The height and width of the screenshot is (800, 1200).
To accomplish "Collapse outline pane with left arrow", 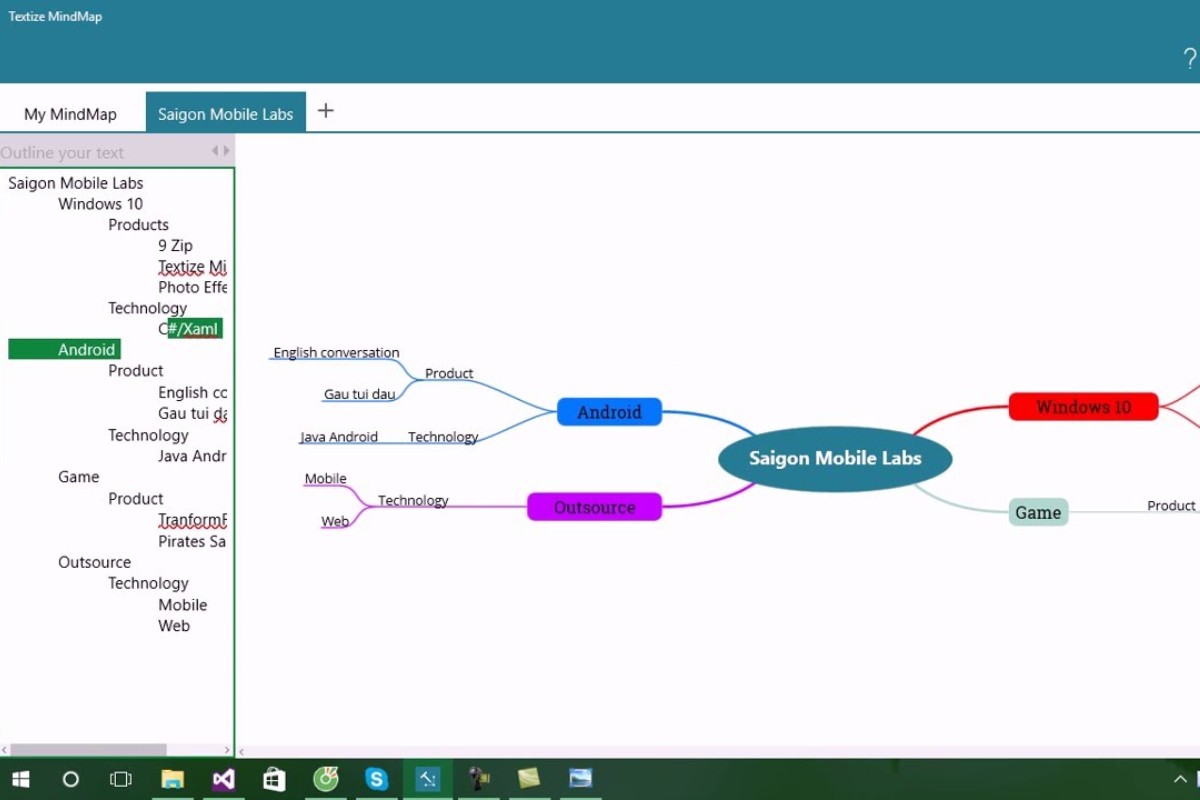I will [214, 151].
